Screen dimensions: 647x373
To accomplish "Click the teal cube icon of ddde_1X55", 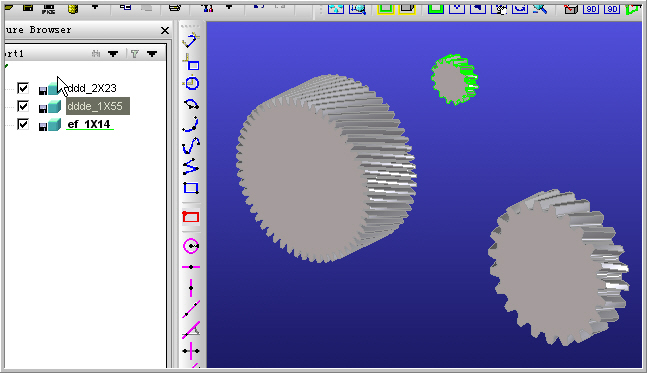I will (54, 106).
